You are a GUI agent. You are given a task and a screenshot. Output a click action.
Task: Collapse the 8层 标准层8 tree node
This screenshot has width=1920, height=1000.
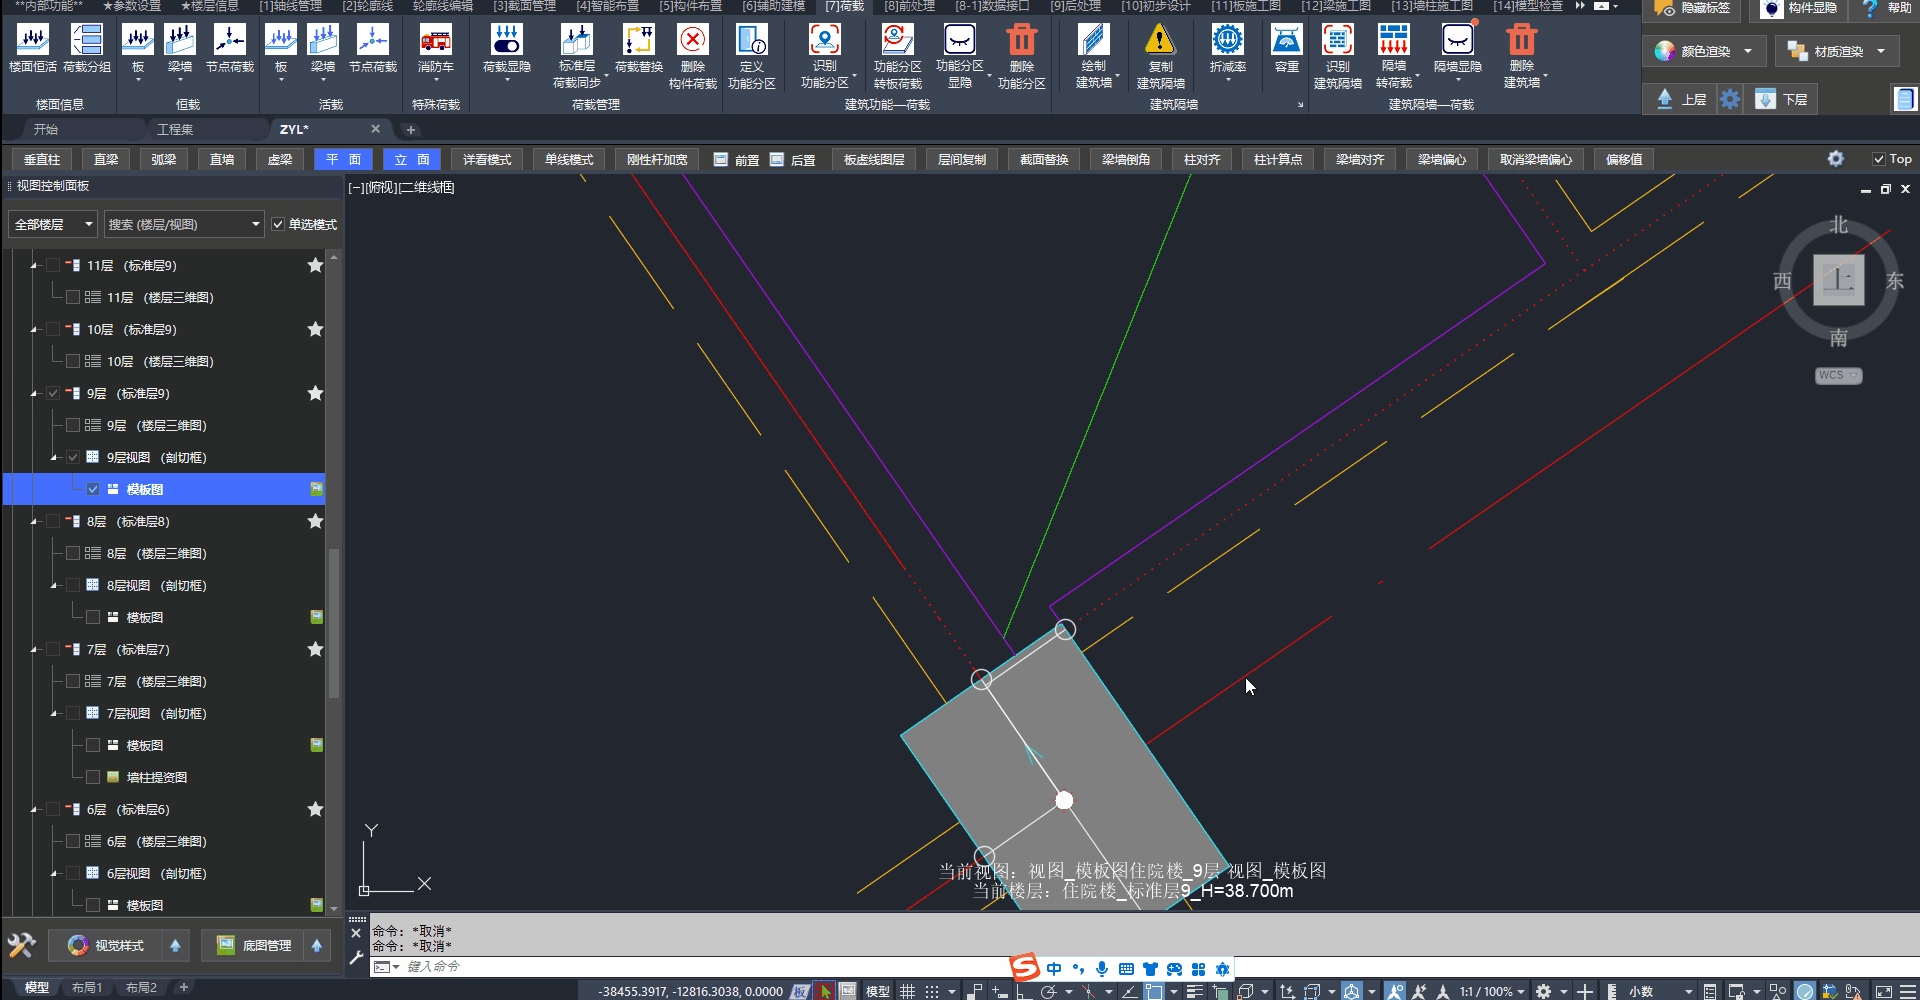click(x=35, y=522)
